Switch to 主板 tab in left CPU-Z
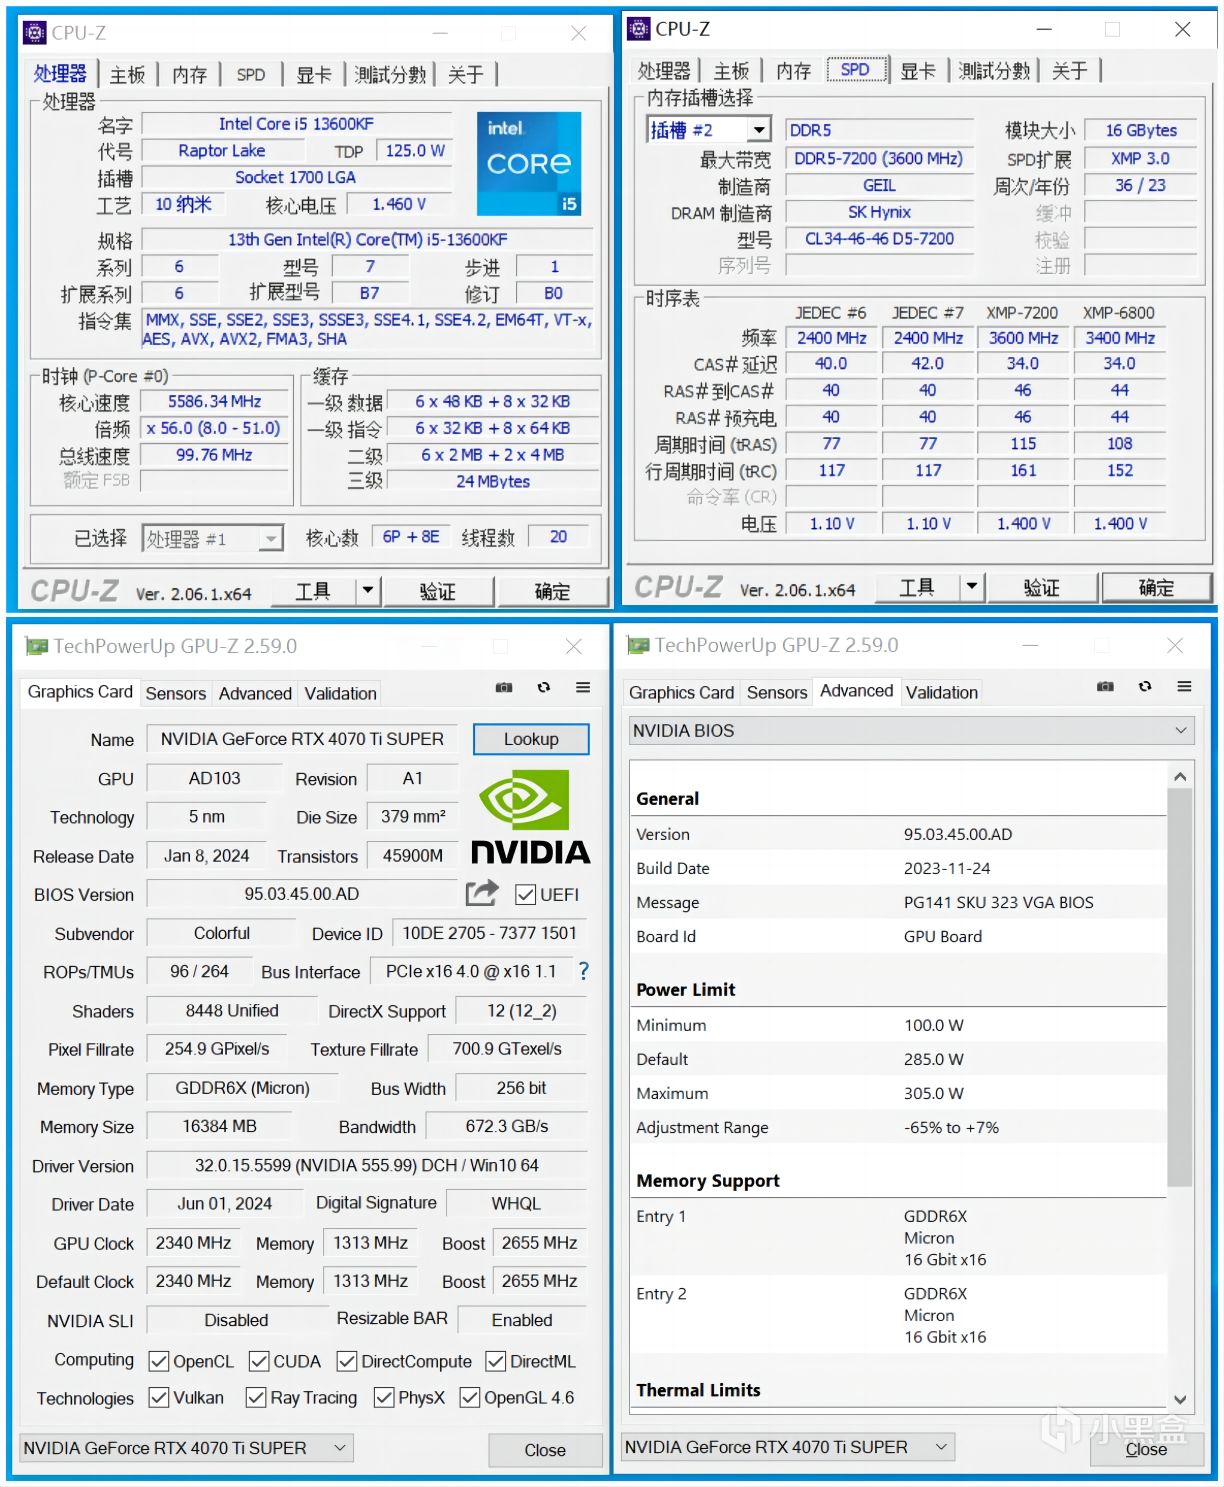The width and height of the screenshot is (1224, 1487). pos(128,75)
